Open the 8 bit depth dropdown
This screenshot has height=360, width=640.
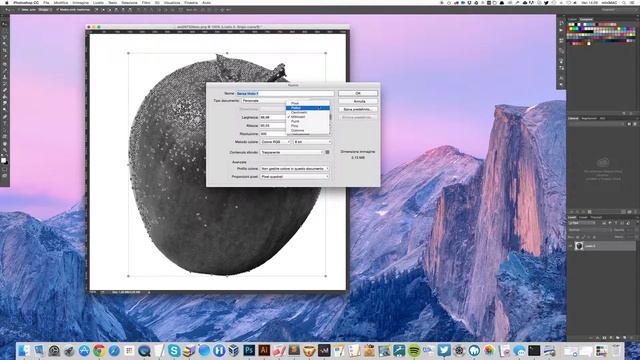(x=312, y=142)
